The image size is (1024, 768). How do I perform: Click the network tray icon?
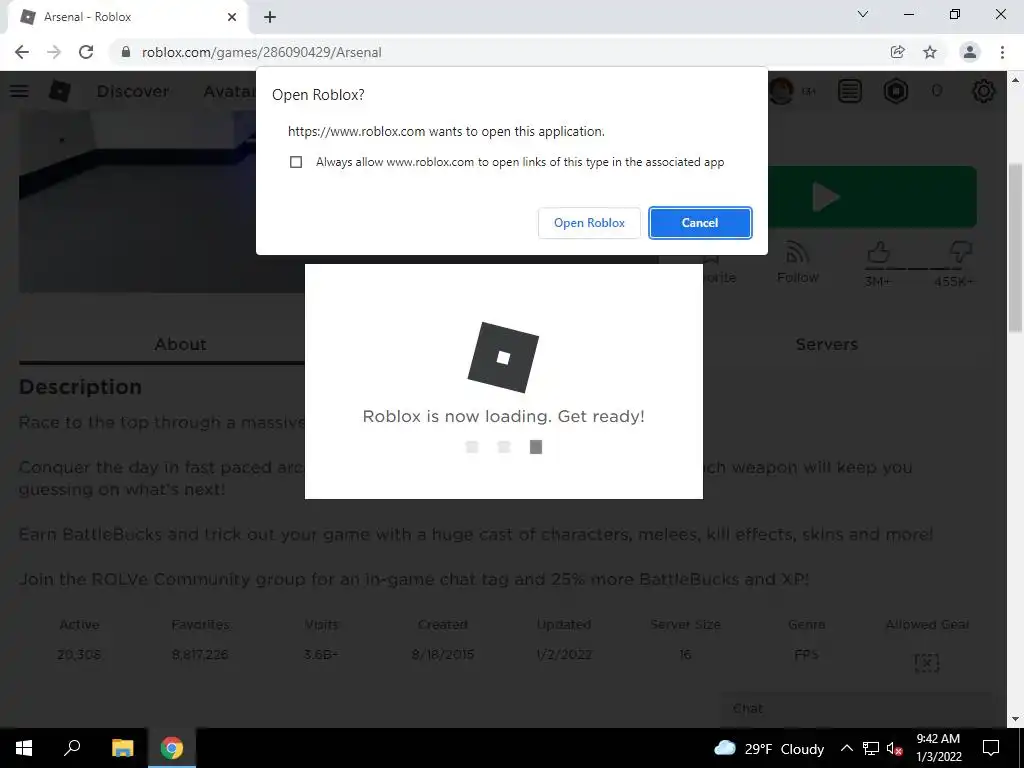point(871,749)
